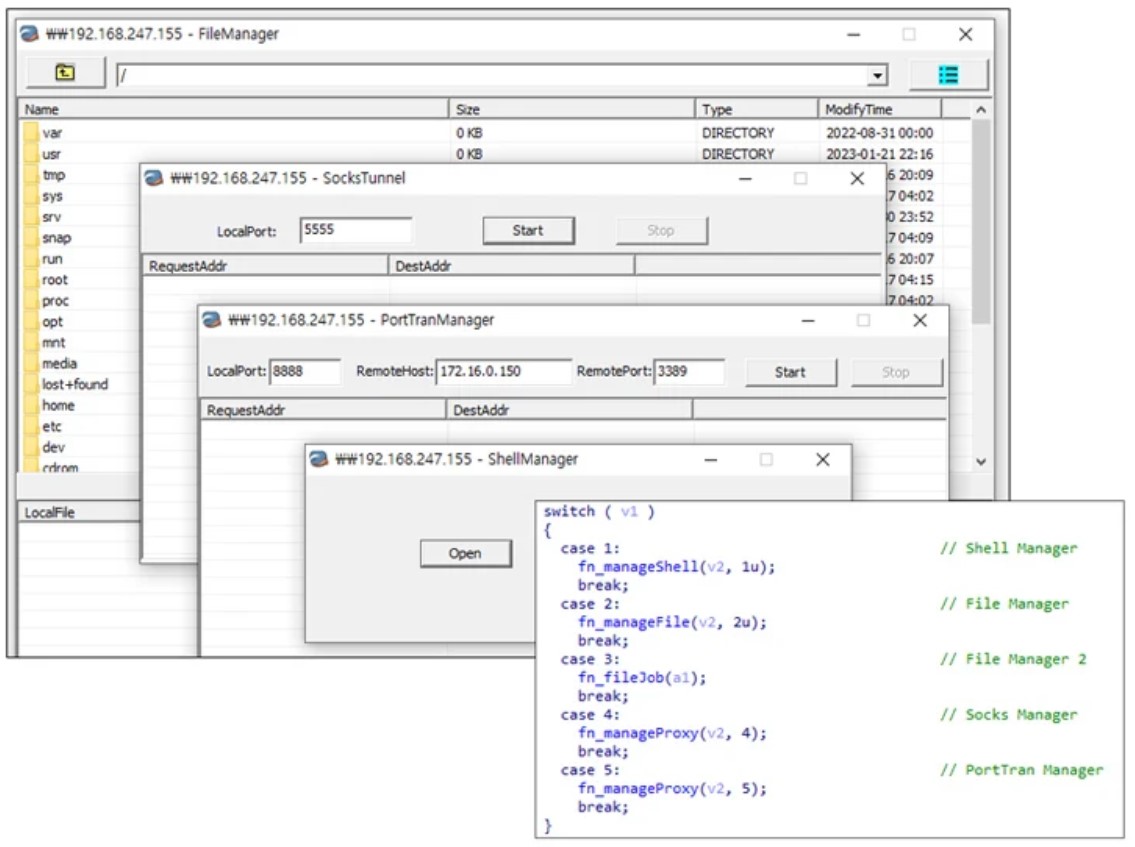Image resolution: width=1135 pixels, height=847 pixels.
Task: Close the SocksTunnel window
Action: tap(857, 179)
